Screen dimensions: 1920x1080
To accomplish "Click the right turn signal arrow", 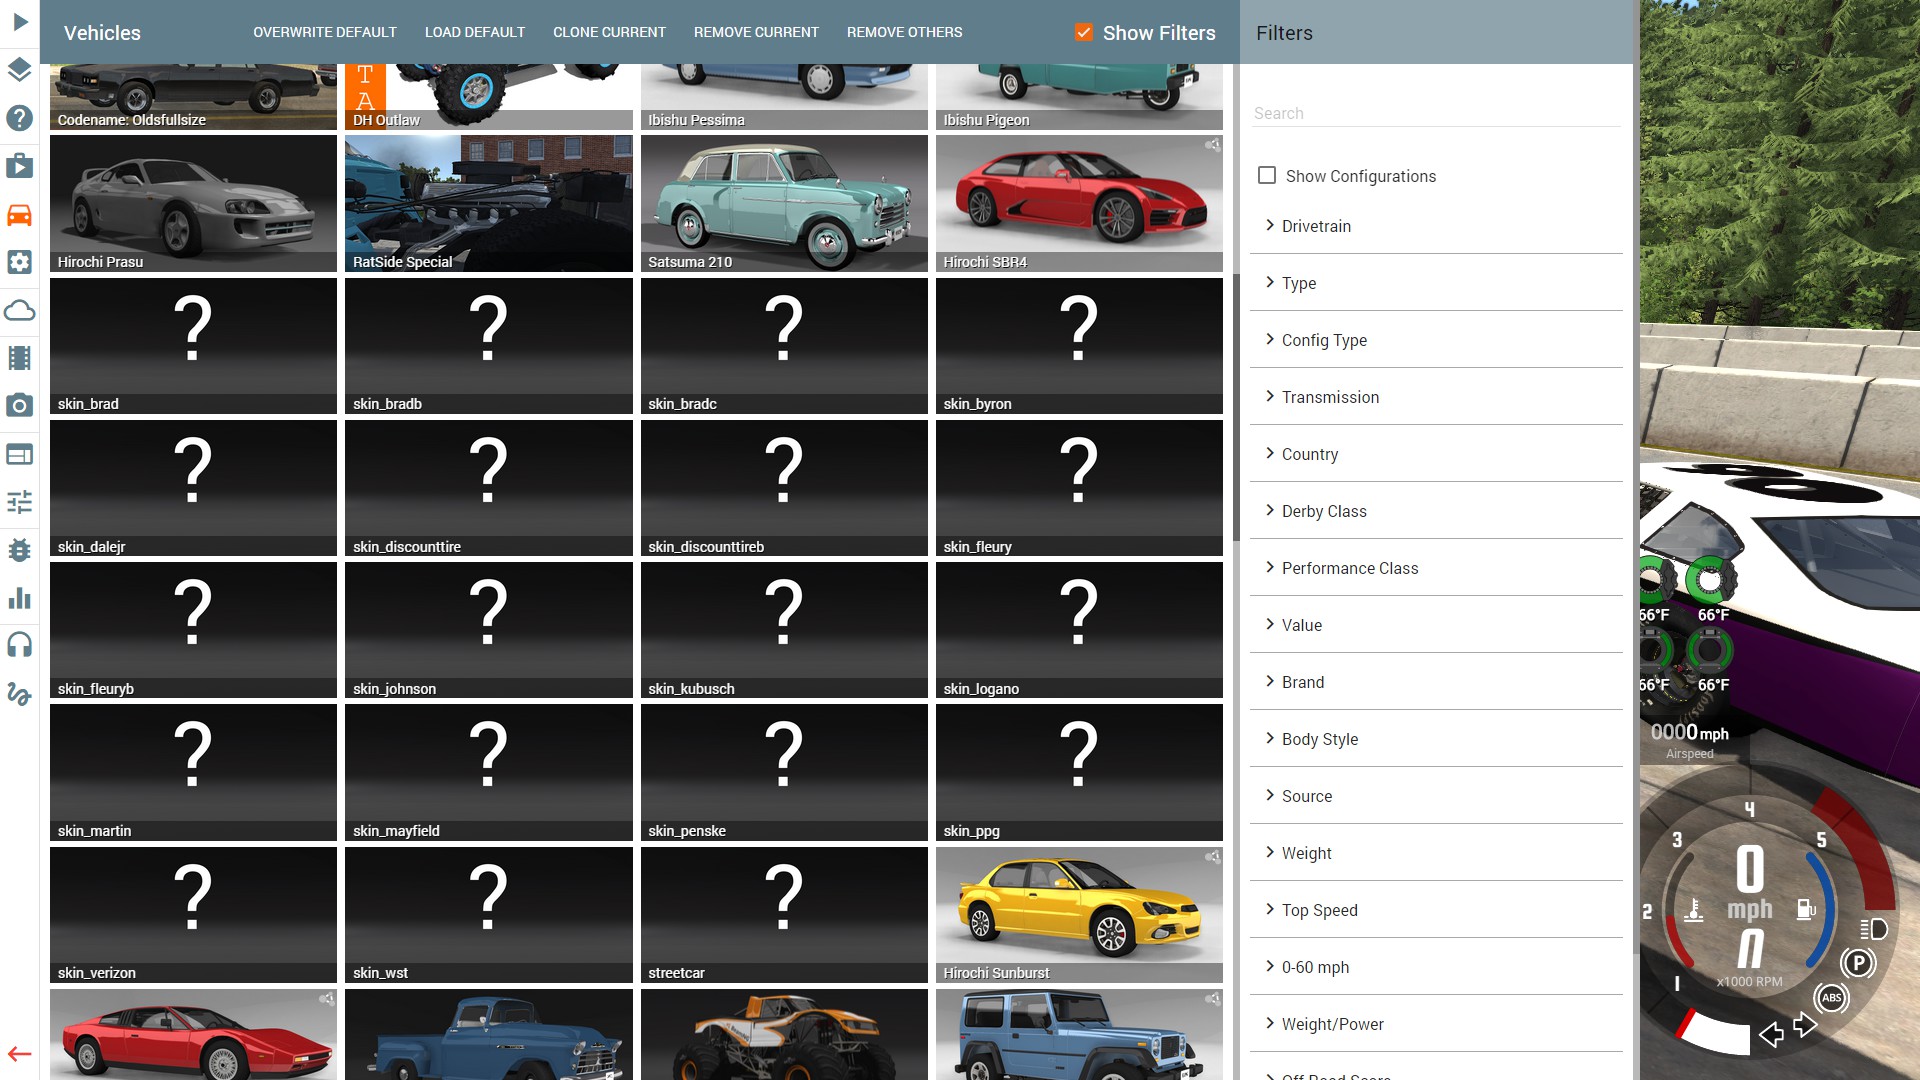I will tap(1805, 1025).
